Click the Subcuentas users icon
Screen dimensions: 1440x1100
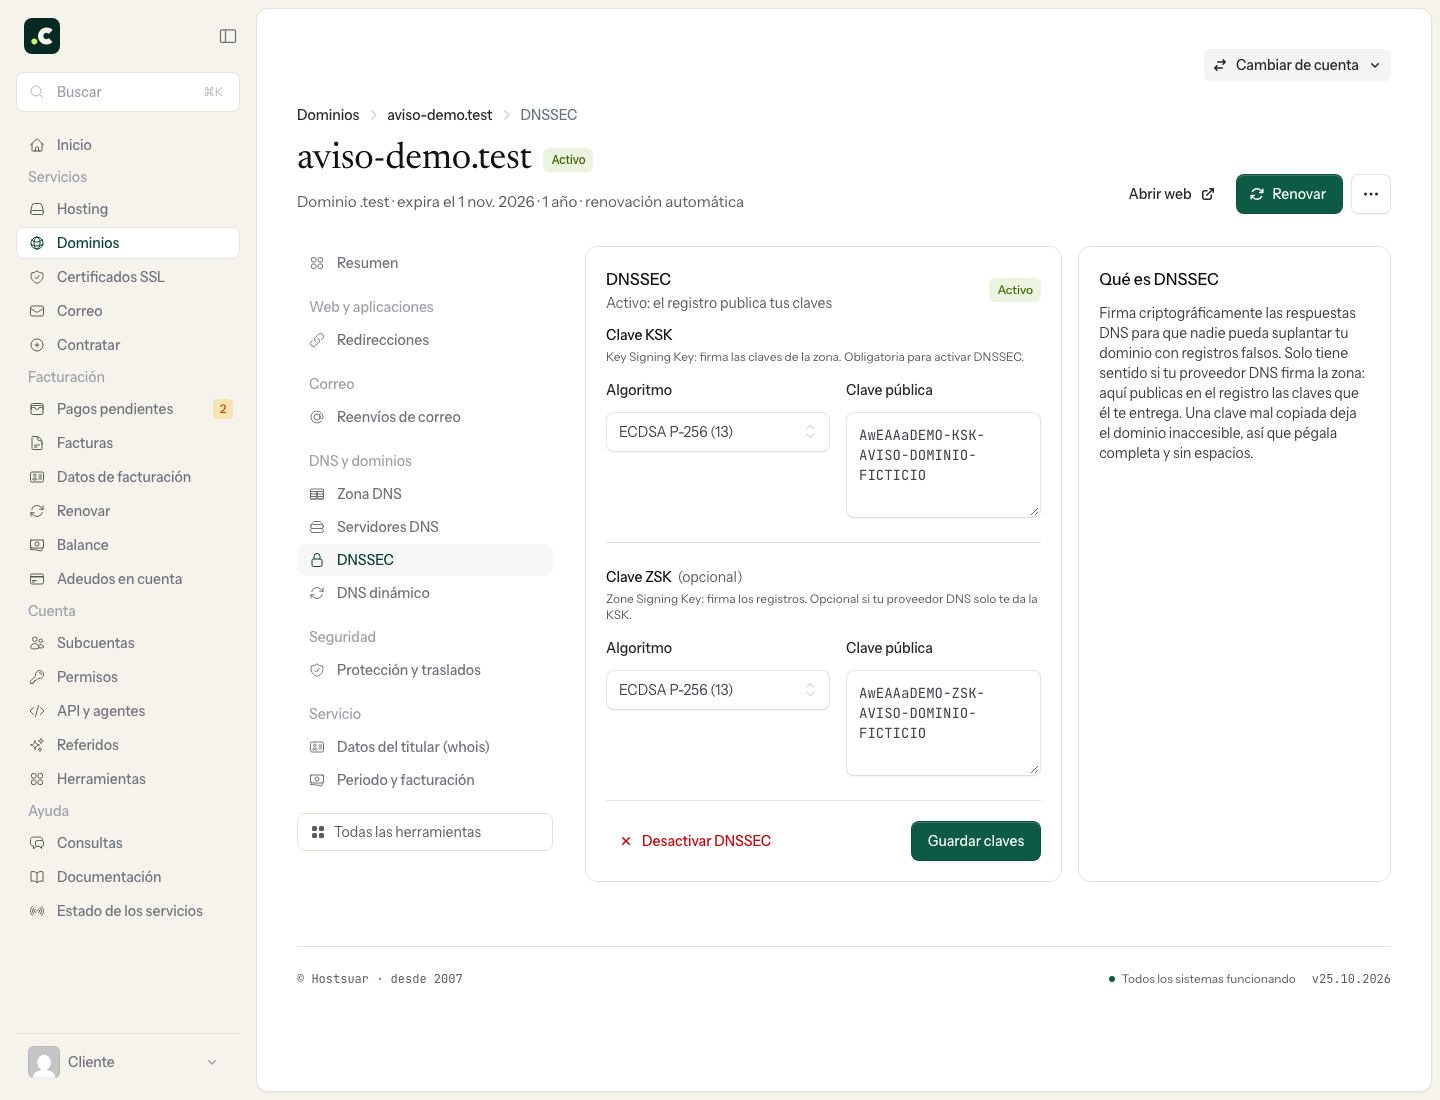coord(37,643)
